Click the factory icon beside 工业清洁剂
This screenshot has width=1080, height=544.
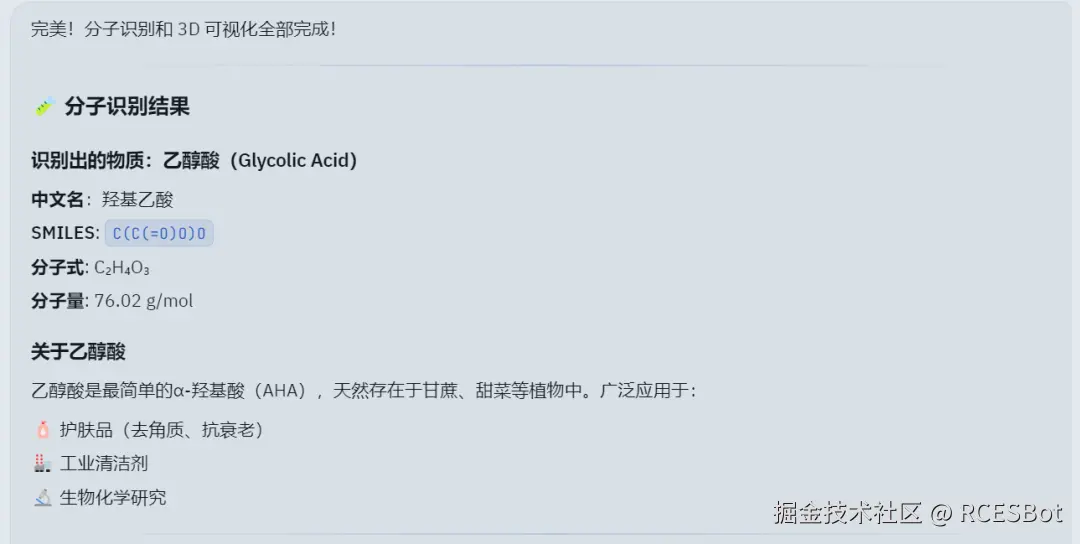[43, 463]
